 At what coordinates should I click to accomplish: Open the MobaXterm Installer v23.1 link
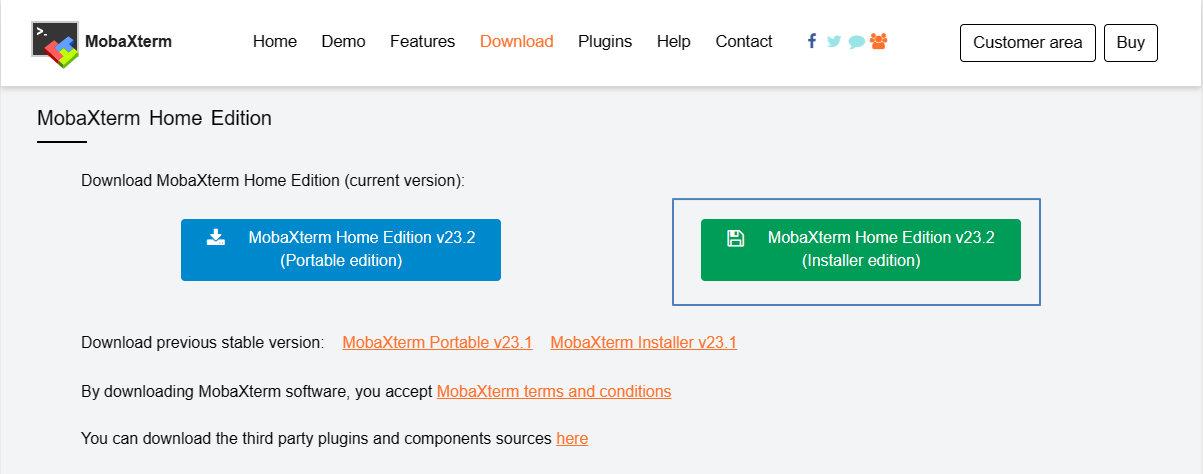643,343
